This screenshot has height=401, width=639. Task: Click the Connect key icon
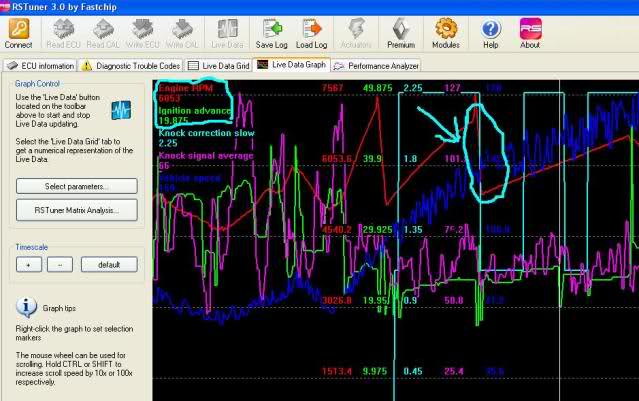point(19,29)
